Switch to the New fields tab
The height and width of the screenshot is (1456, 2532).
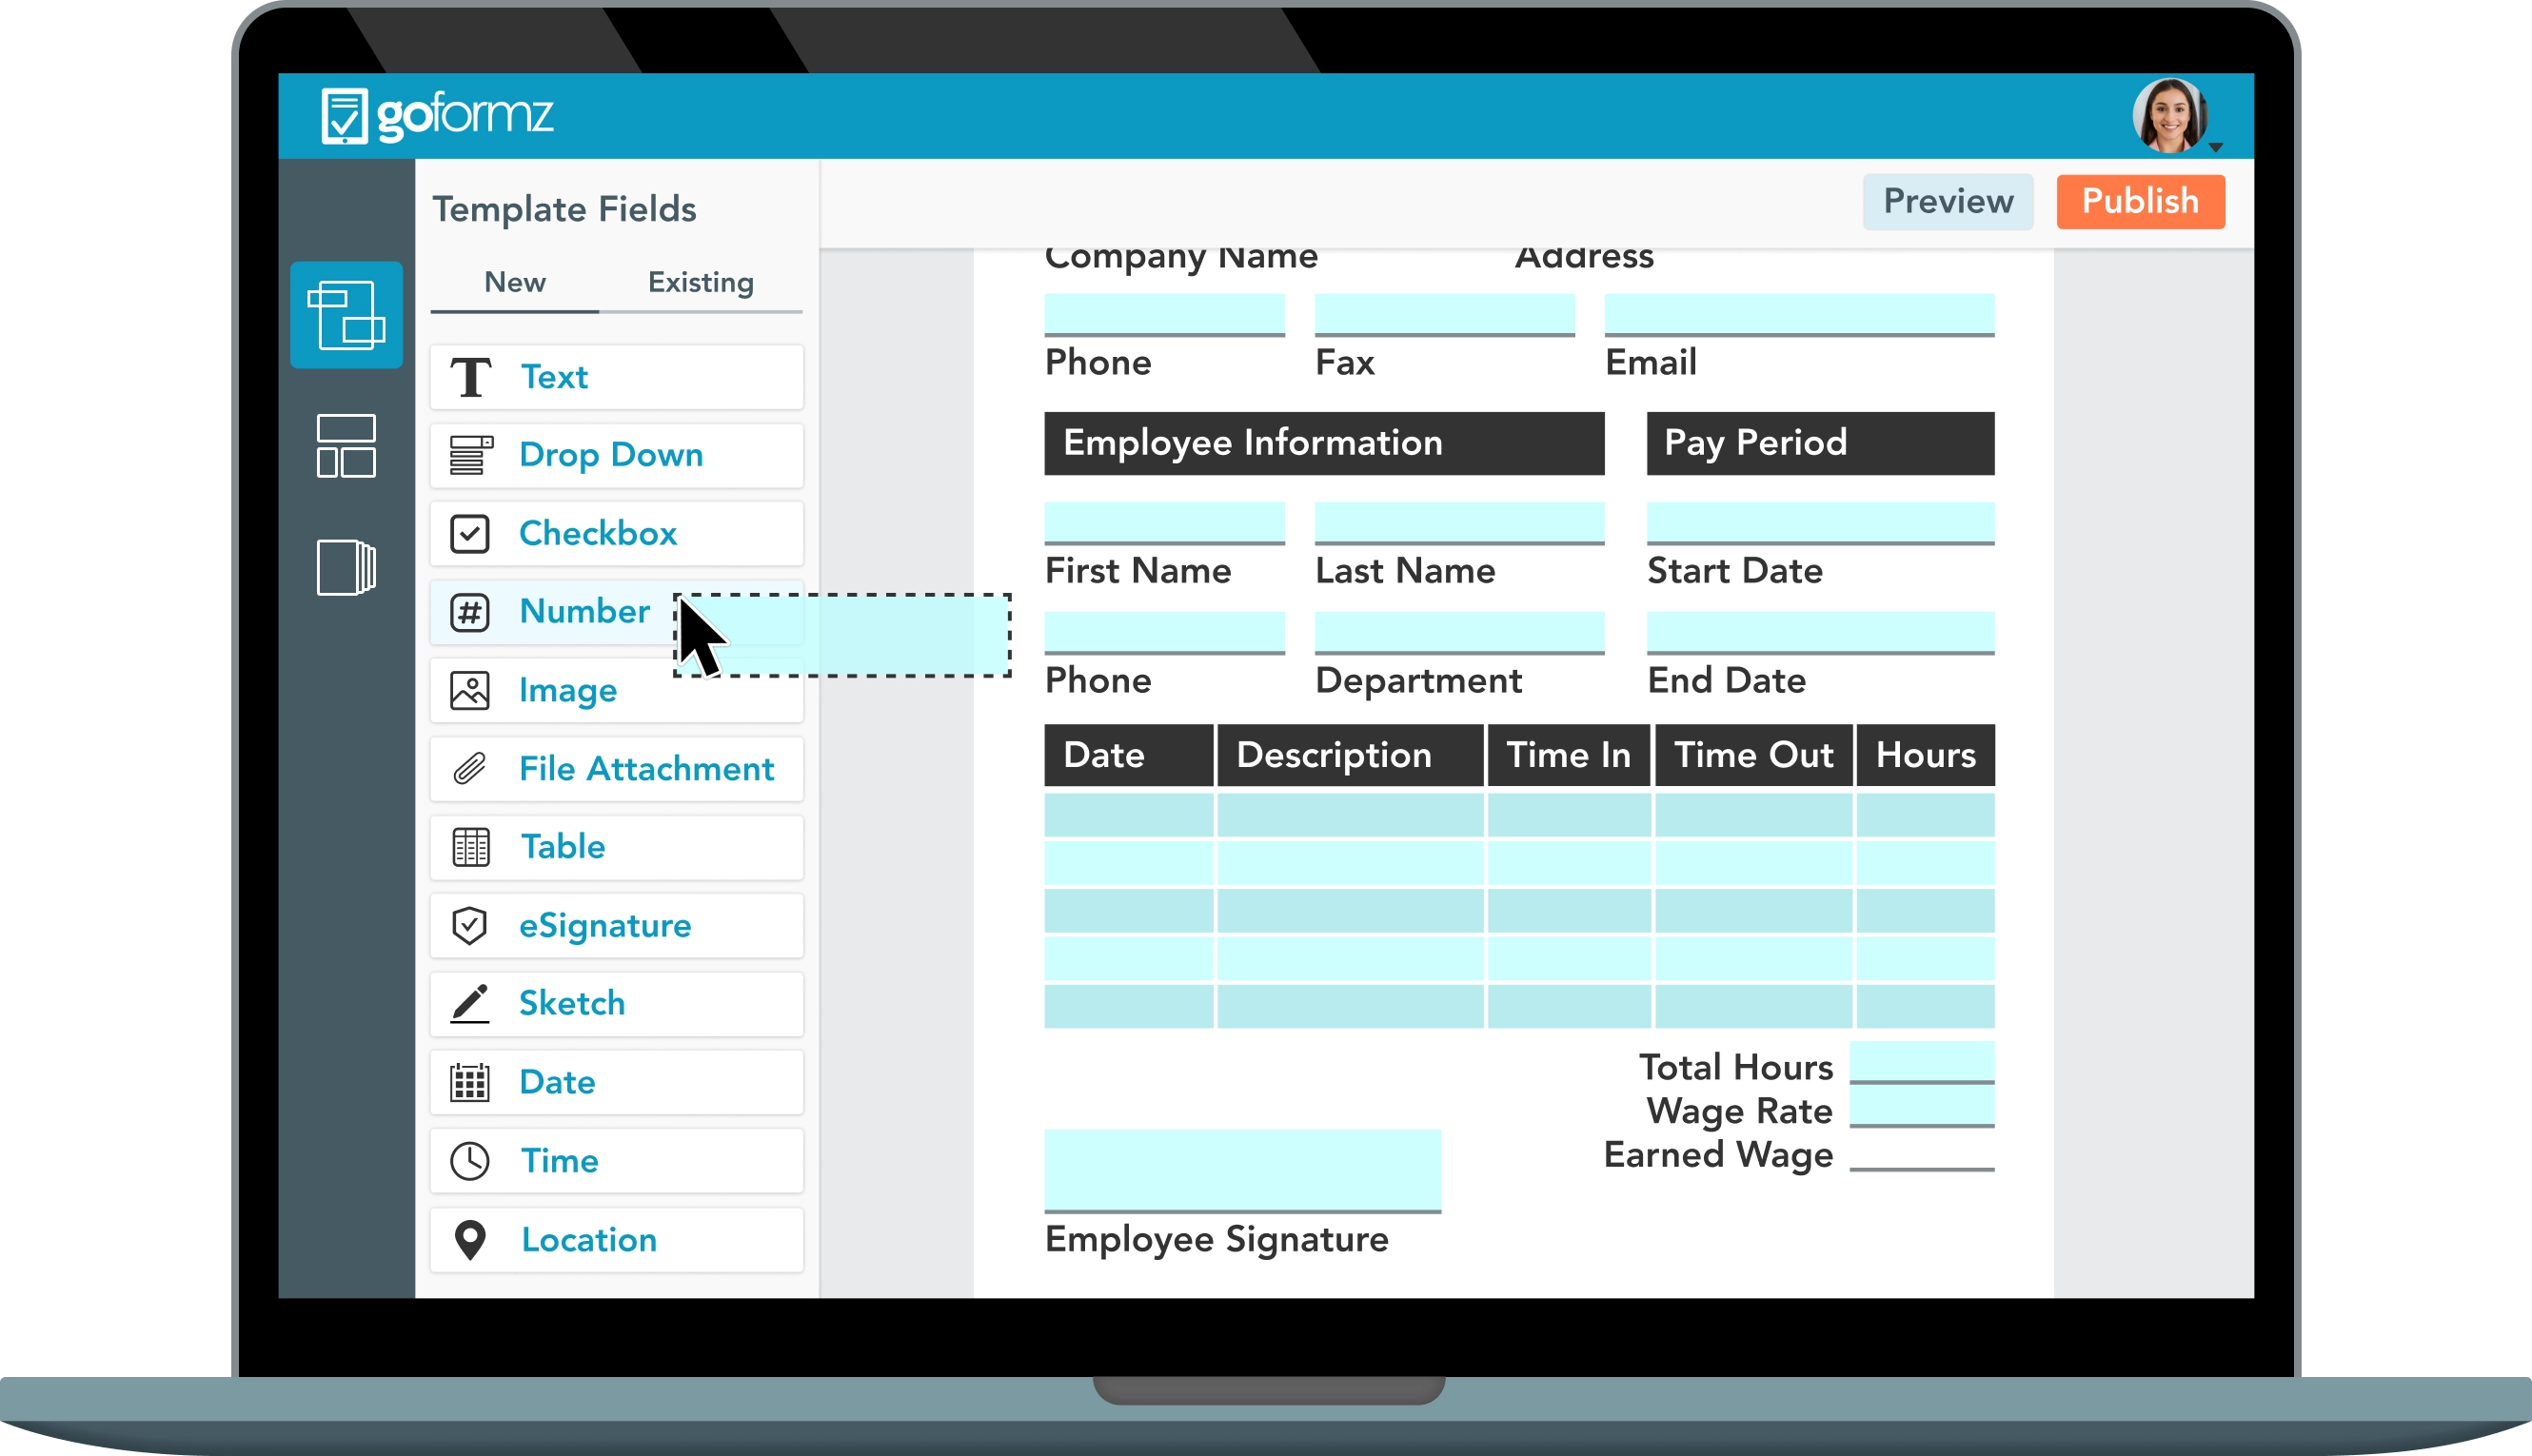(515, 283)
